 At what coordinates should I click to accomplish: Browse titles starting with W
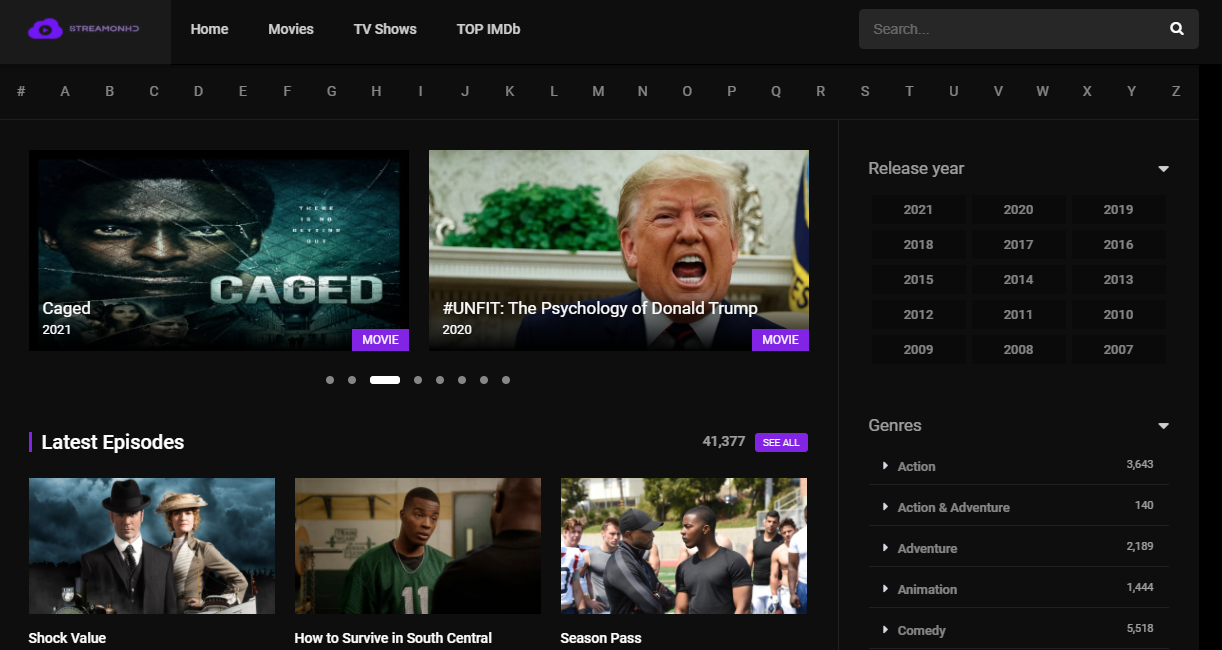(x=1042, y=91)
